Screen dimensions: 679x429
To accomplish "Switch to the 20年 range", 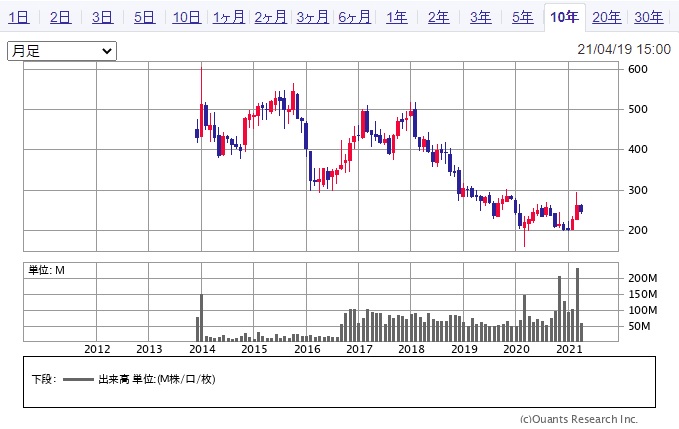I will pyautogui.click(x=607, y=17).
